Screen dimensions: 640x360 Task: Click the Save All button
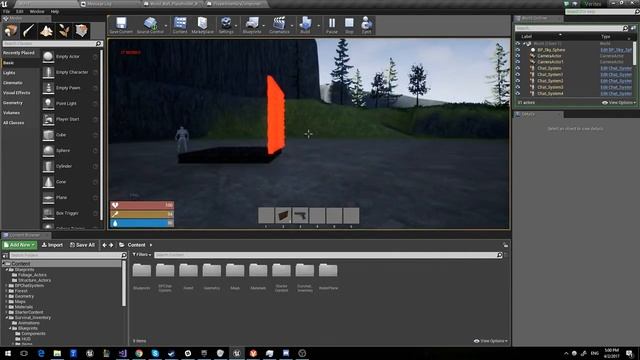coord(82,245)
